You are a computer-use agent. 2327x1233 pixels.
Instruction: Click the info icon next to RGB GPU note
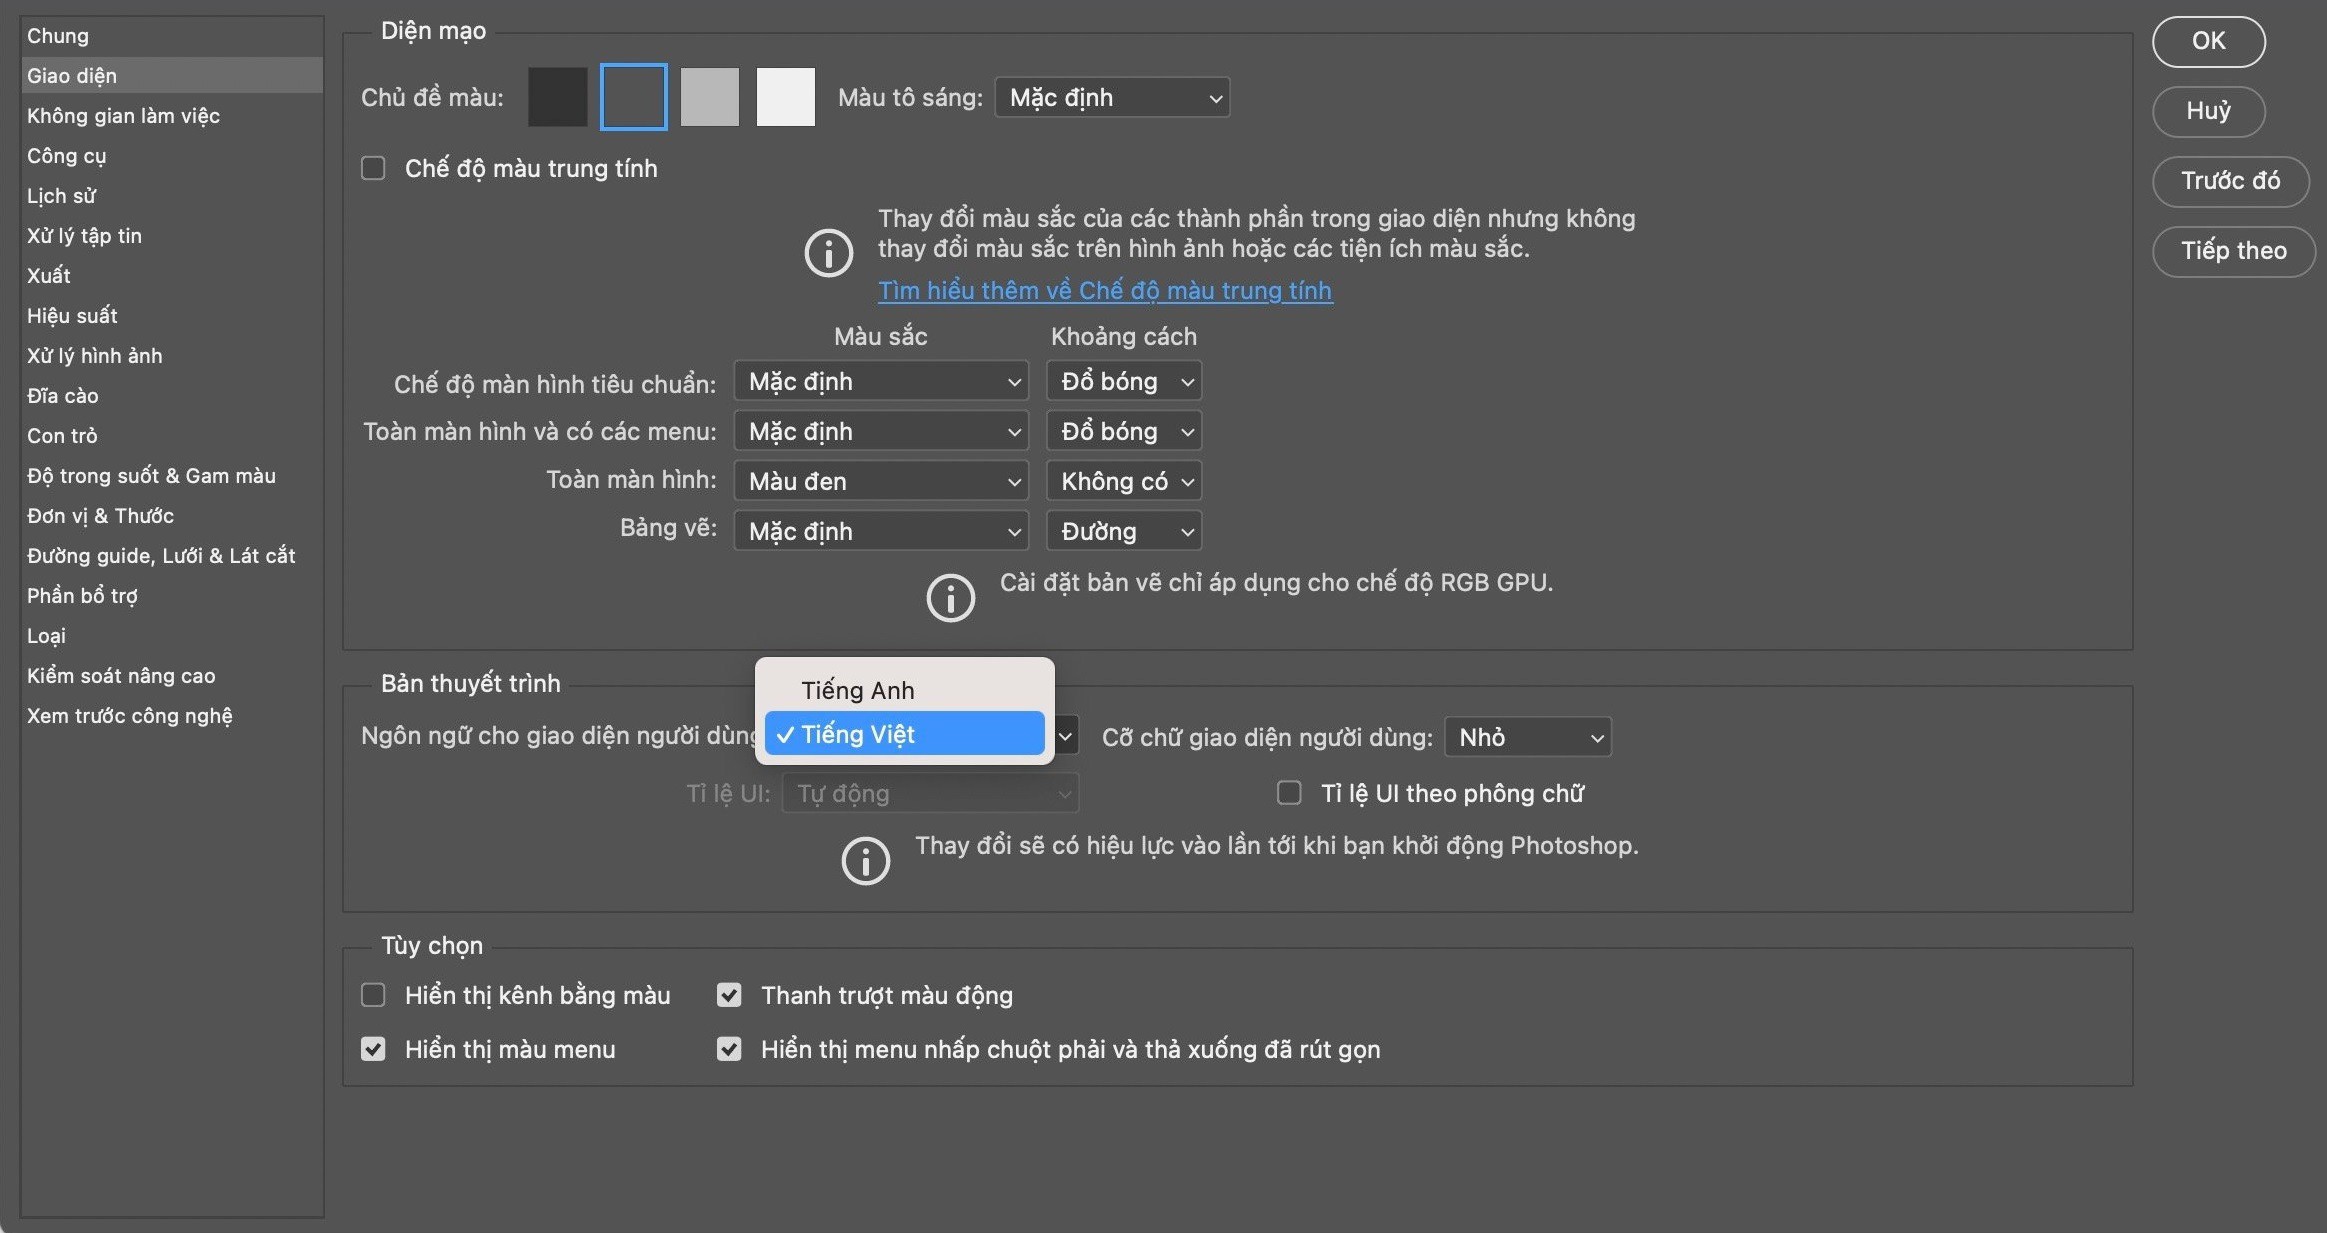tap(950, 598)
